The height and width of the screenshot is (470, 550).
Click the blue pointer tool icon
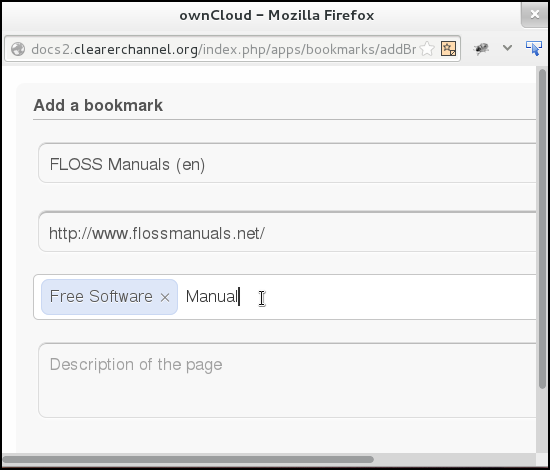[x=534, y=48]
